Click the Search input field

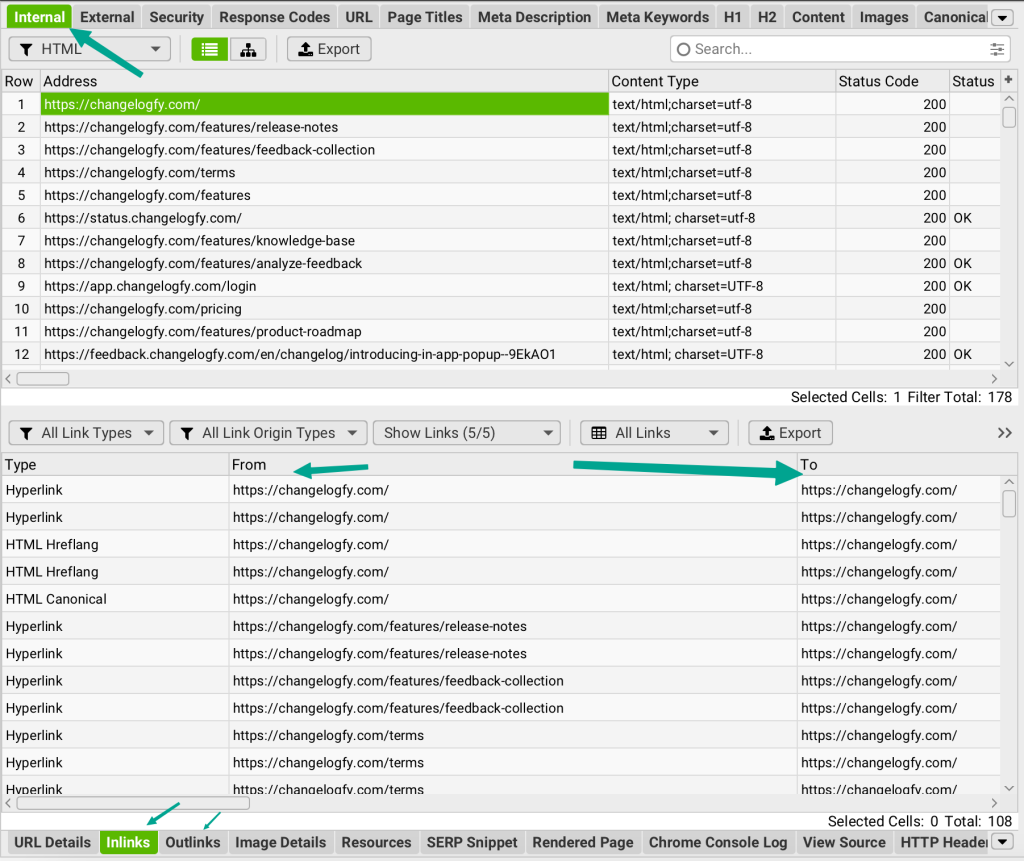(x=840, y=50)
